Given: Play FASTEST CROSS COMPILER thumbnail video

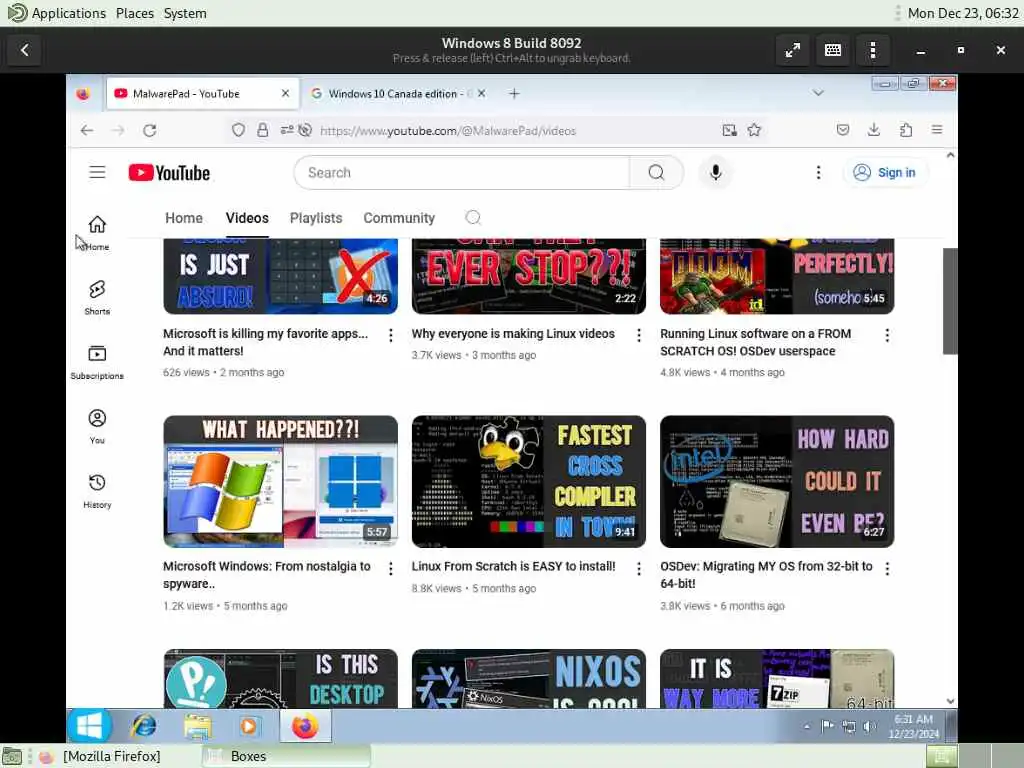Looking at the screenshot, I should pyautogui.click(x=529, y=481).
